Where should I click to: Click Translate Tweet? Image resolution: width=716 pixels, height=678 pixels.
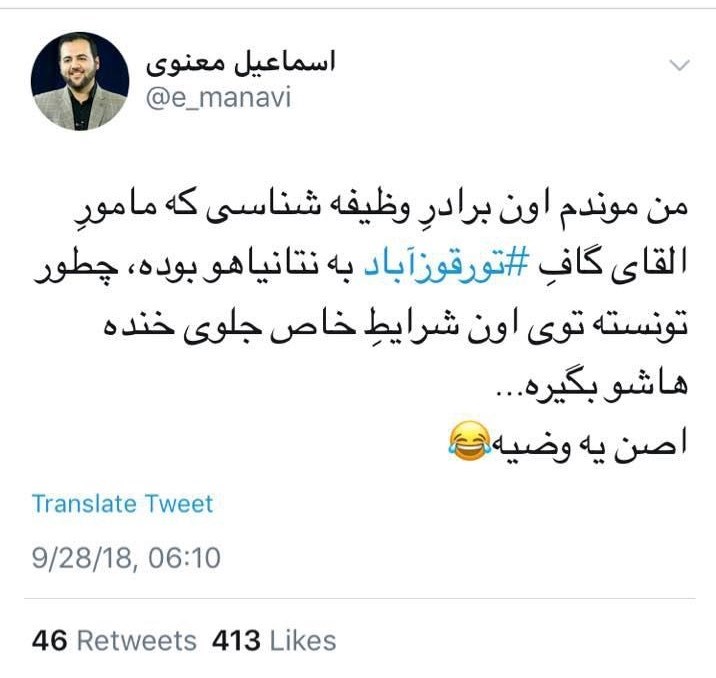(122, 504)
